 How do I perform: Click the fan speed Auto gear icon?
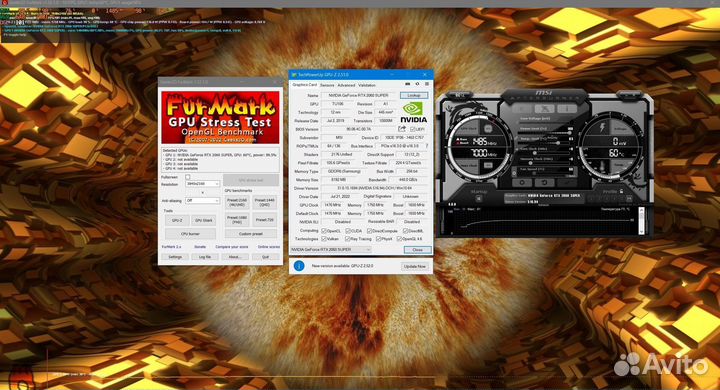(514, 174)
